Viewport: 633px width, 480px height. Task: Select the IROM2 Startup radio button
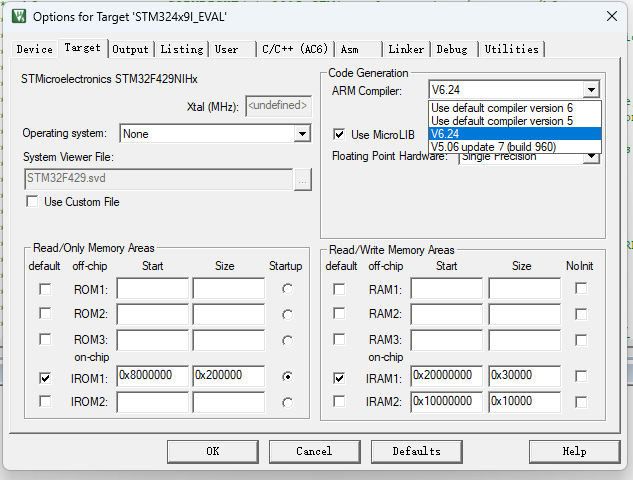(287, 402)
